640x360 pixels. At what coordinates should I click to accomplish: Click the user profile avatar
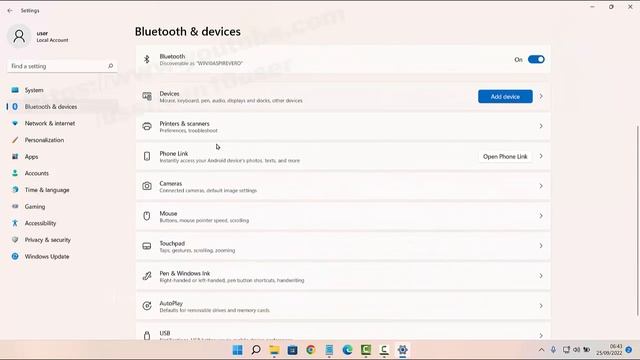(x=19, y=36)
